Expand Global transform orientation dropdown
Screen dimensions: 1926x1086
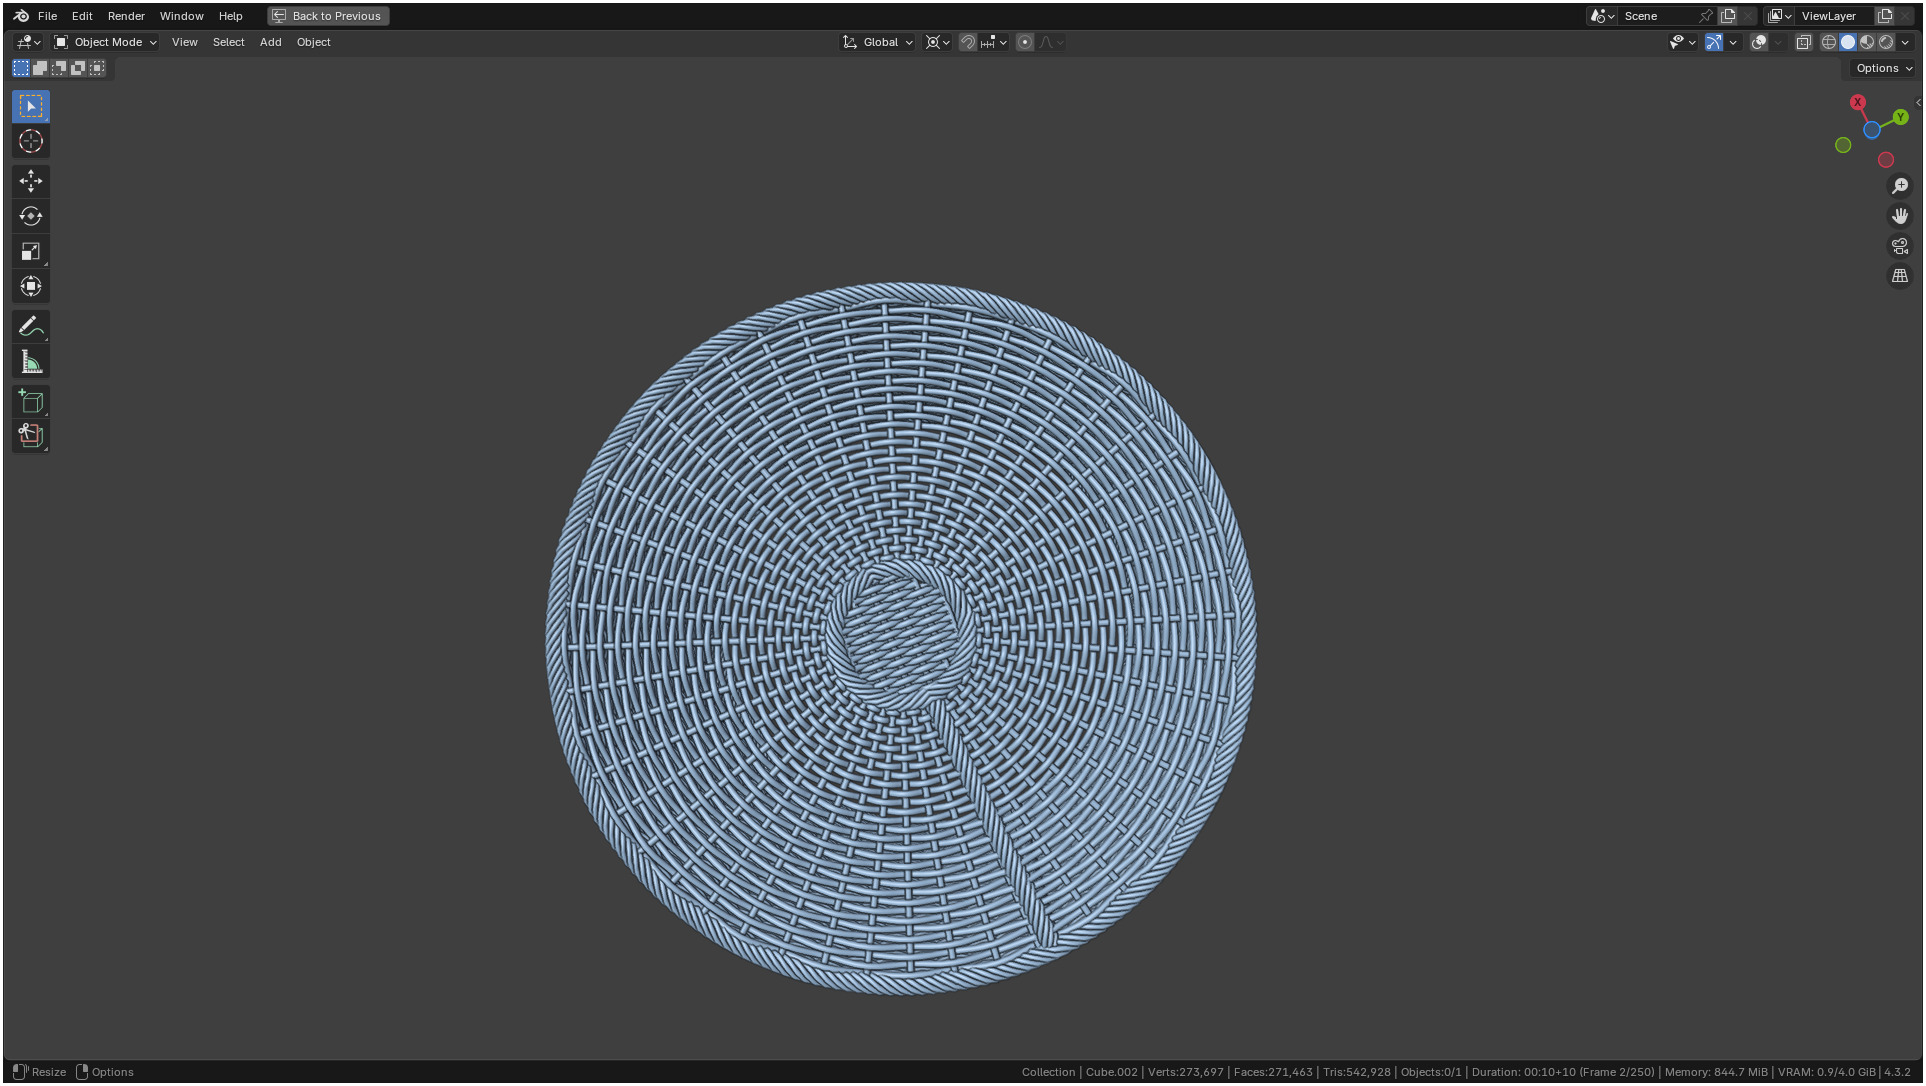(x=878, y=42)
